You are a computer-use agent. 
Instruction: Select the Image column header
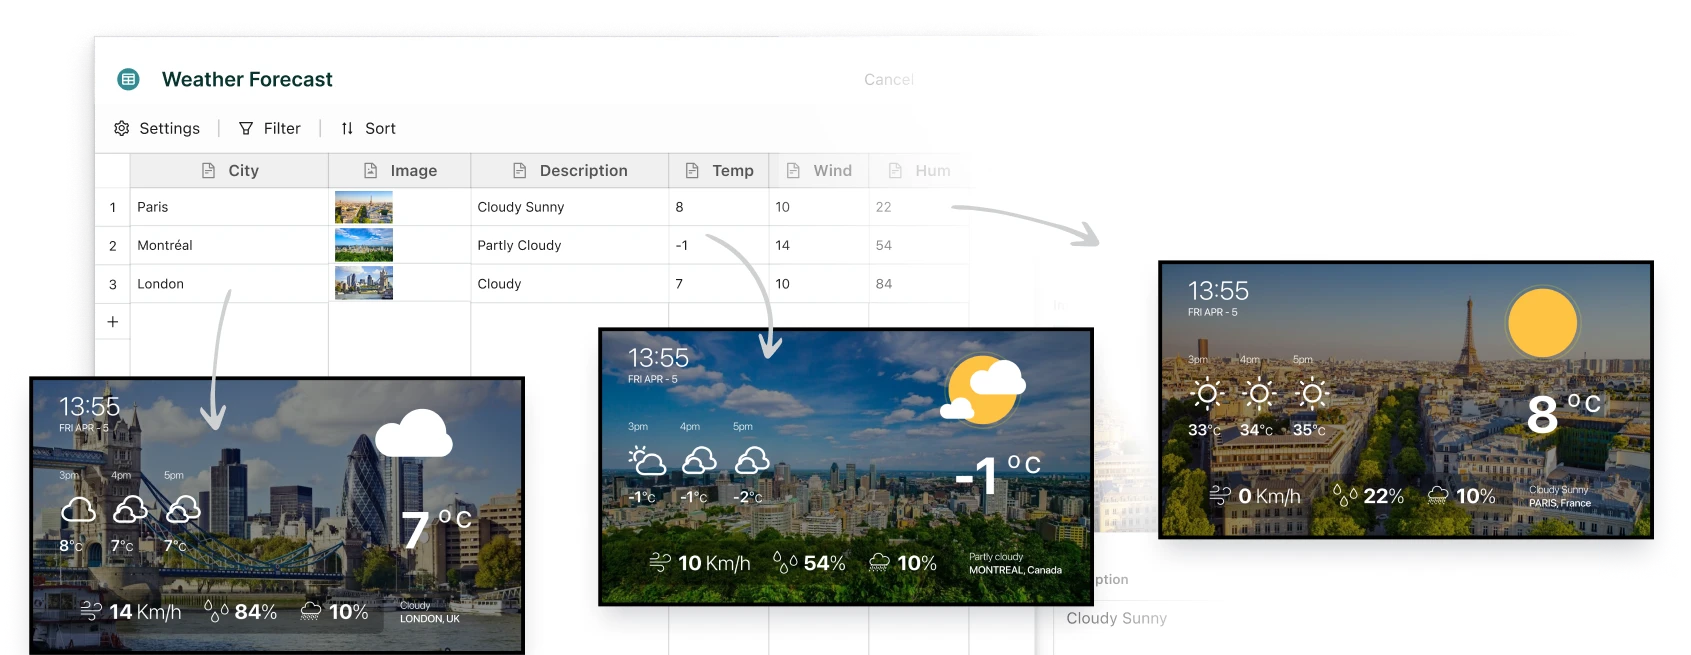coord(400,171)
